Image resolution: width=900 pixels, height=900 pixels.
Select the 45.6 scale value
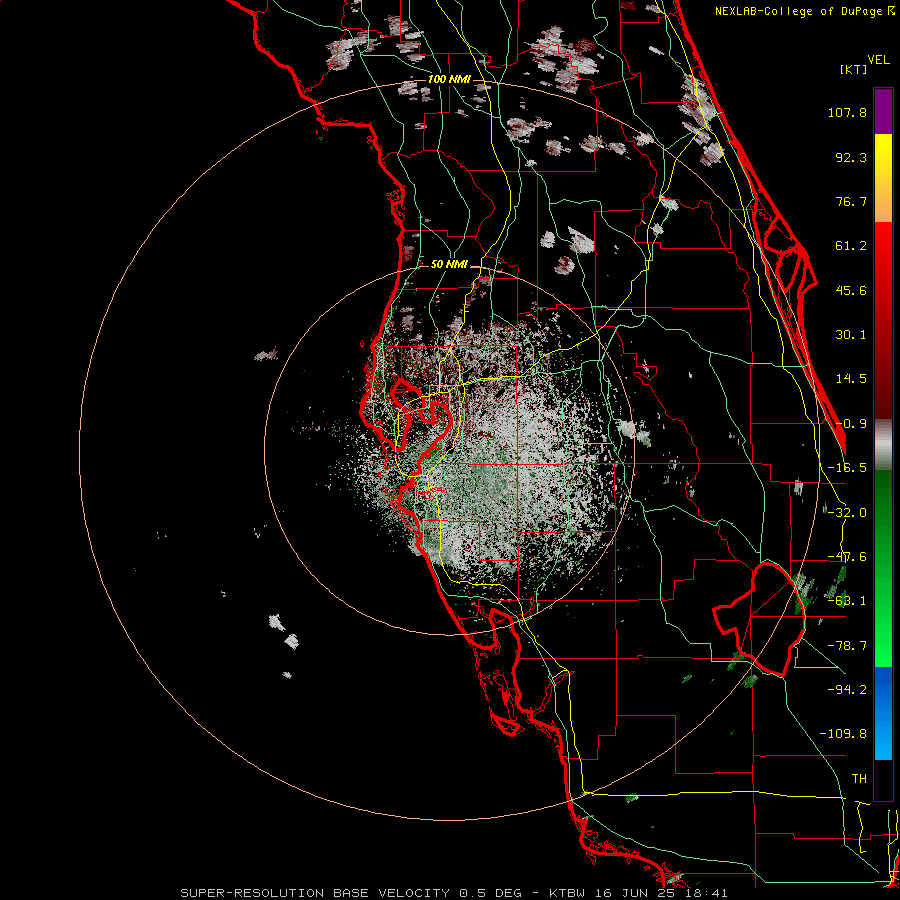click(x=851, y=290)
